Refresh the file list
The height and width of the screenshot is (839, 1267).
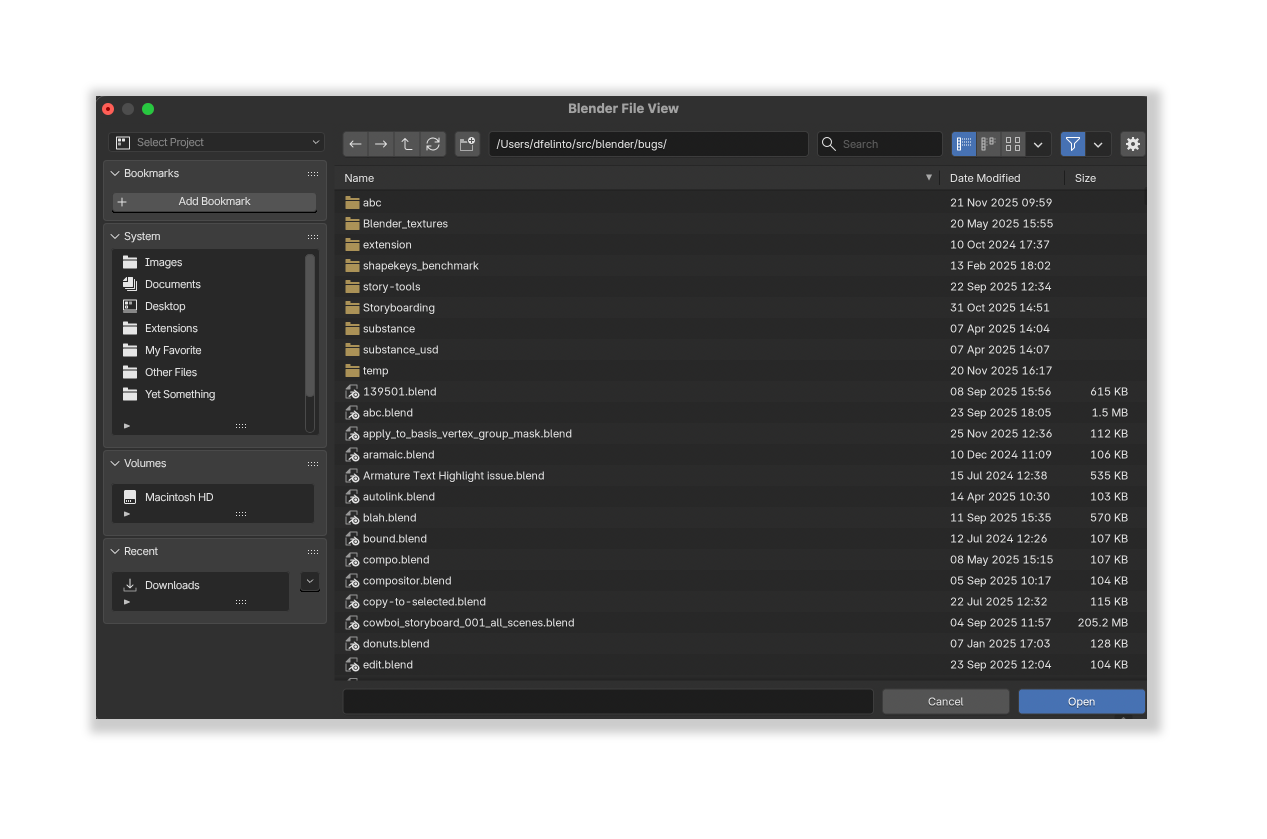click(433, 144)
